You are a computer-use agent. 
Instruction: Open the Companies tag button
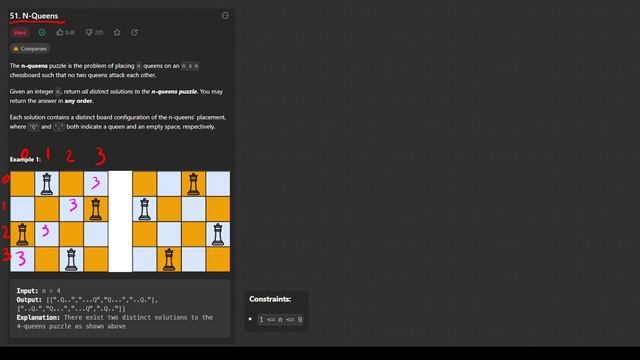[30, 49]
